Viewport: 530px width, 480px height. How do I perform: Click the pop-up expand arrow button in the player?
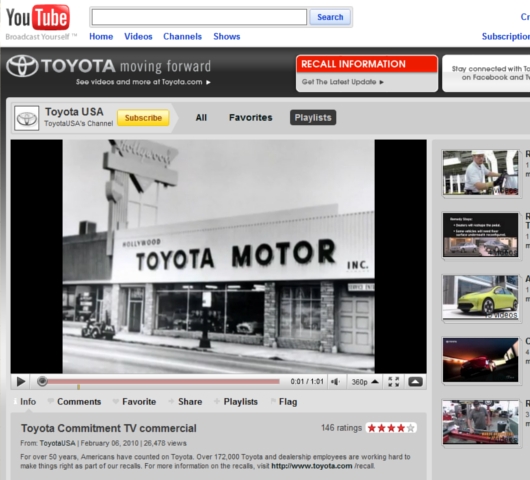[415, 382]
